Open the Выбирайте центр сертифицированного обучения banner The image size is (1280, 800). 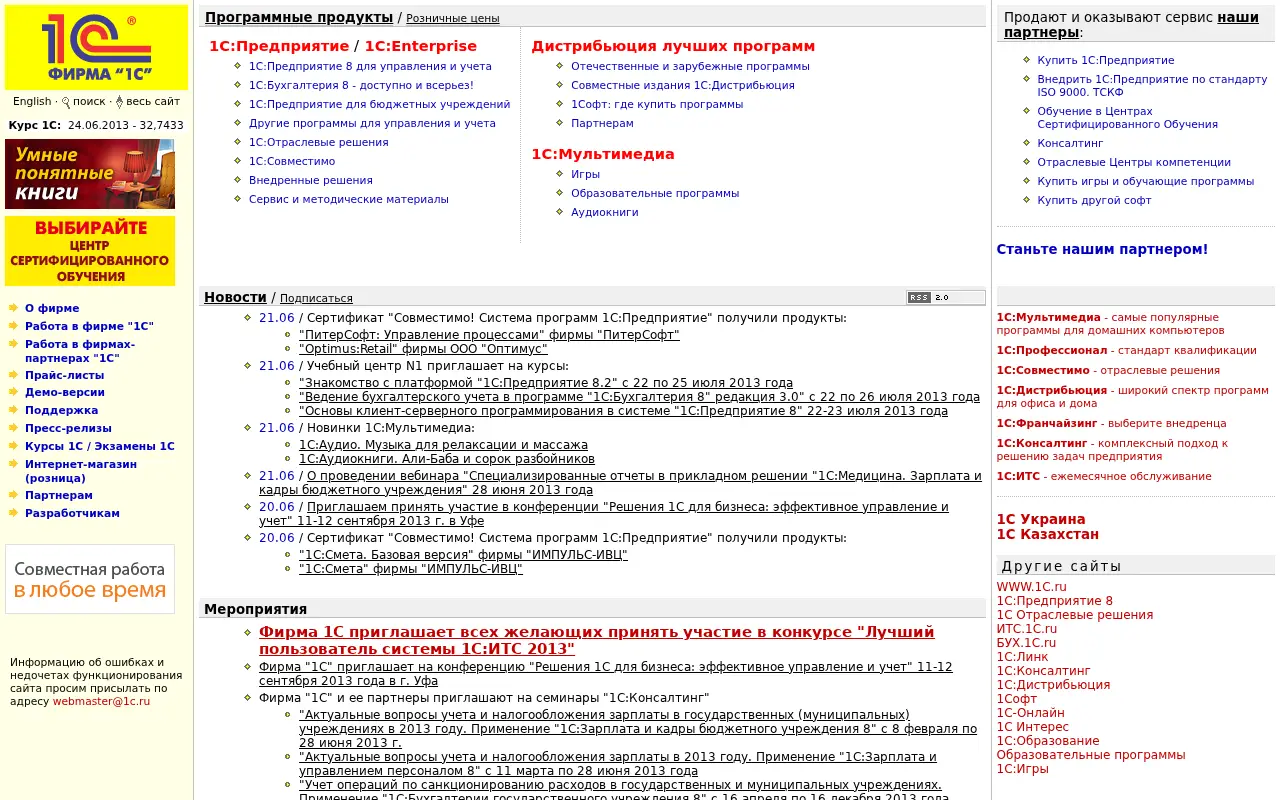tap(90, 251)
